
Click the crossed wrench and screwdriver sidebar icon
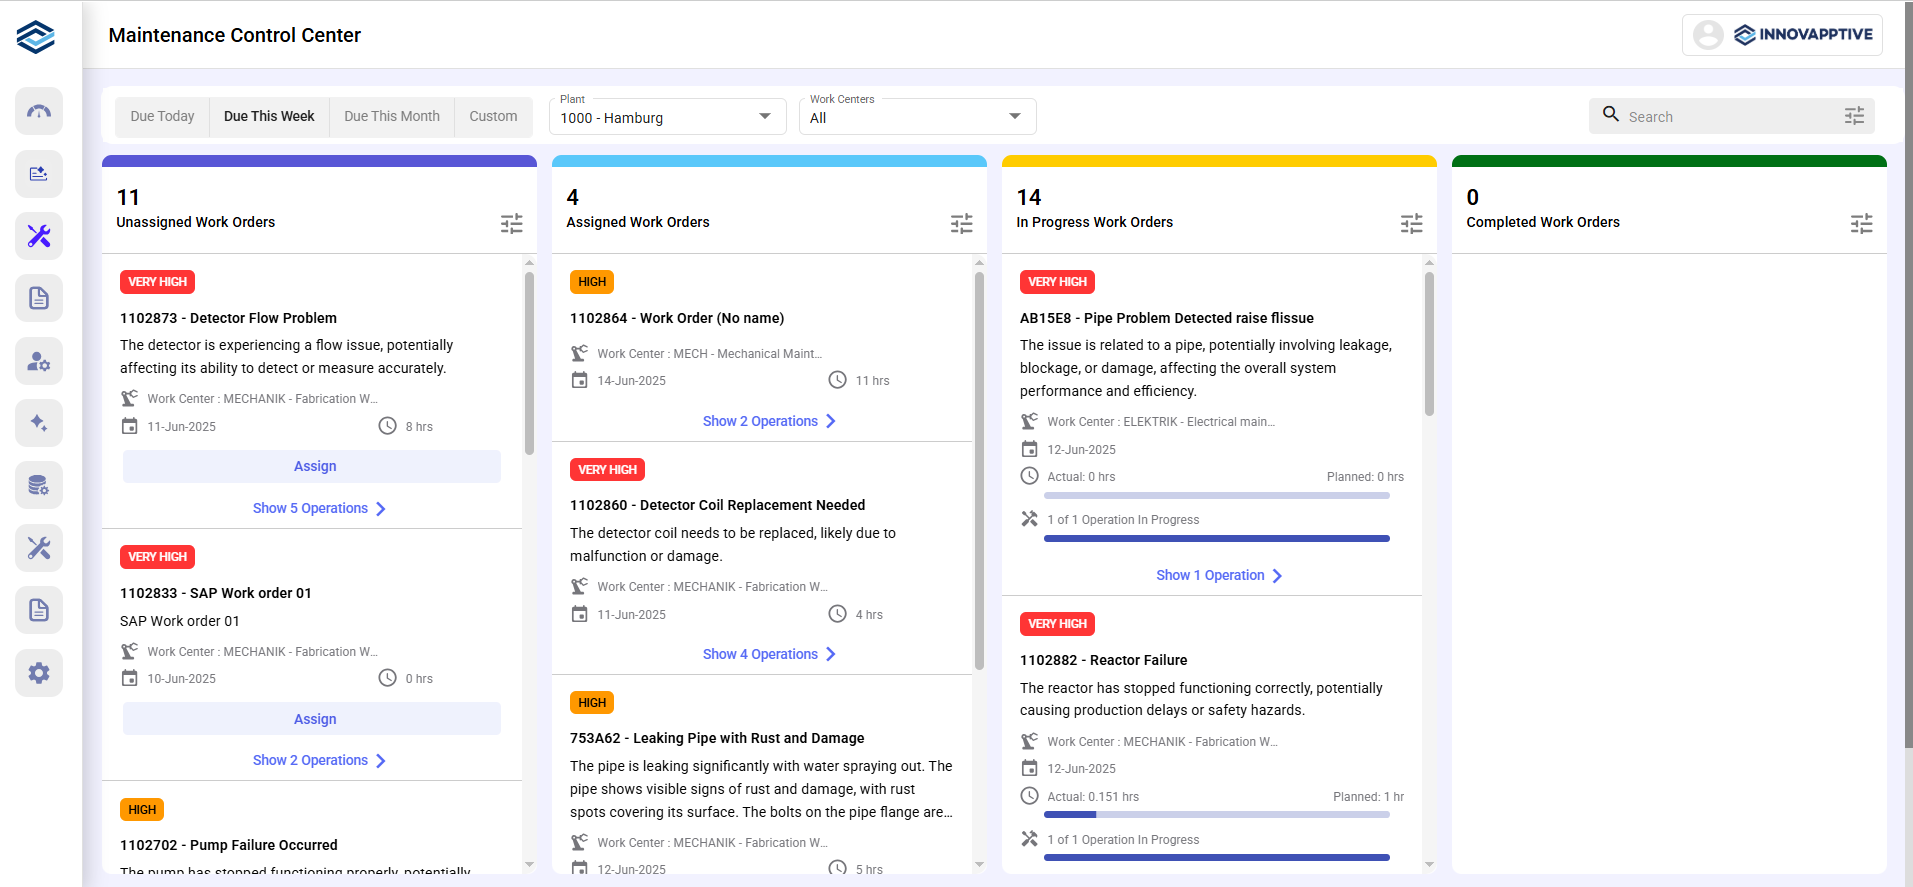point(39,236)
